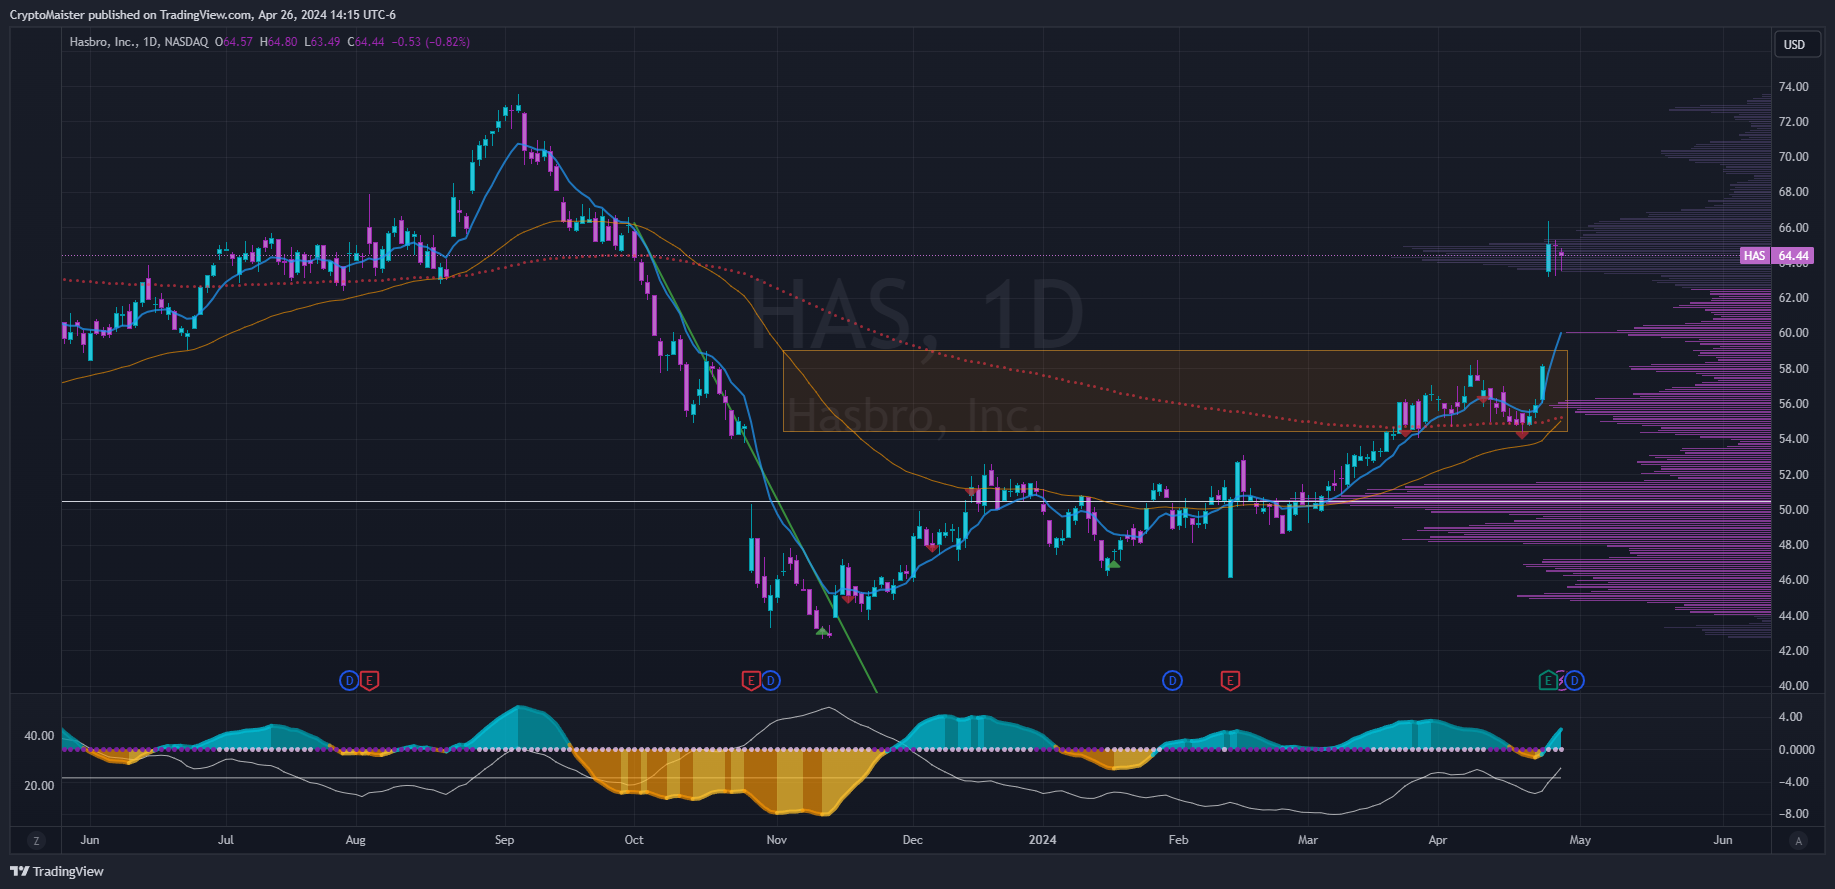Click the May label on time axis
Image resolution: width=1835 pixels, height=889 pixels.
click(1580, 840)
